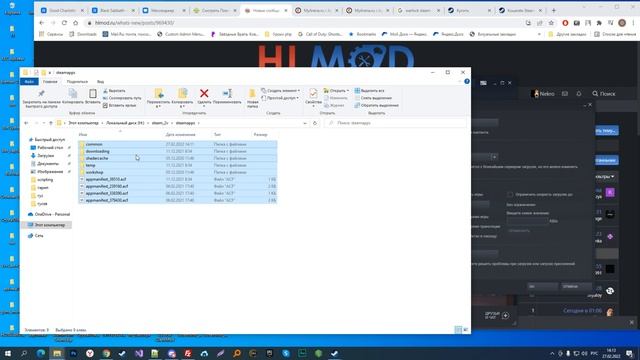Image resolution: width=640 pixels, height=360 pixels.
Task: Click Explorer up one level arrow
Action: [51, 123]
